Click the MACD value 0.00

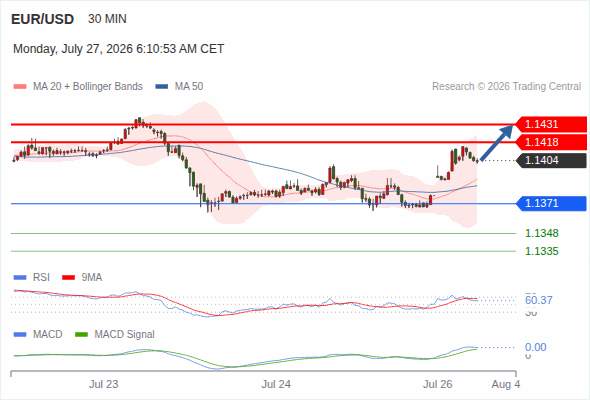tap(536, 347)
